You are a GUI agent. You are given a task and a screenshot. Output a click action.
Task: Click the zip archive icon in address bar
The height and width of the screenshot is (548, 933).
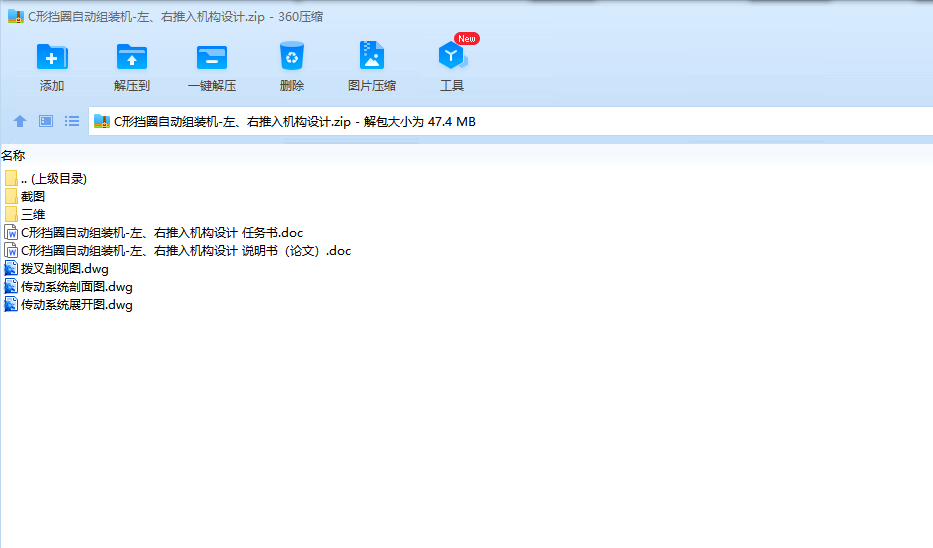[x=102, y=121]
